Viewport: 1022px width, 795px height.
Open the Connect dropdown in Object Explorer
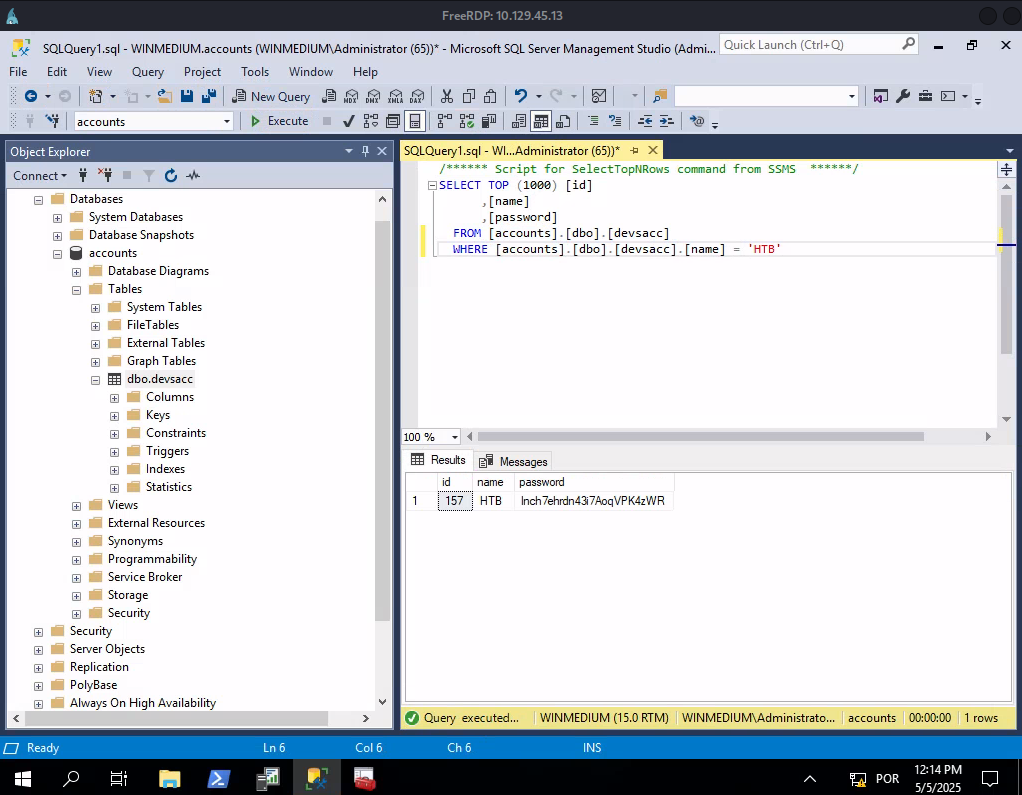click(40, 175)
